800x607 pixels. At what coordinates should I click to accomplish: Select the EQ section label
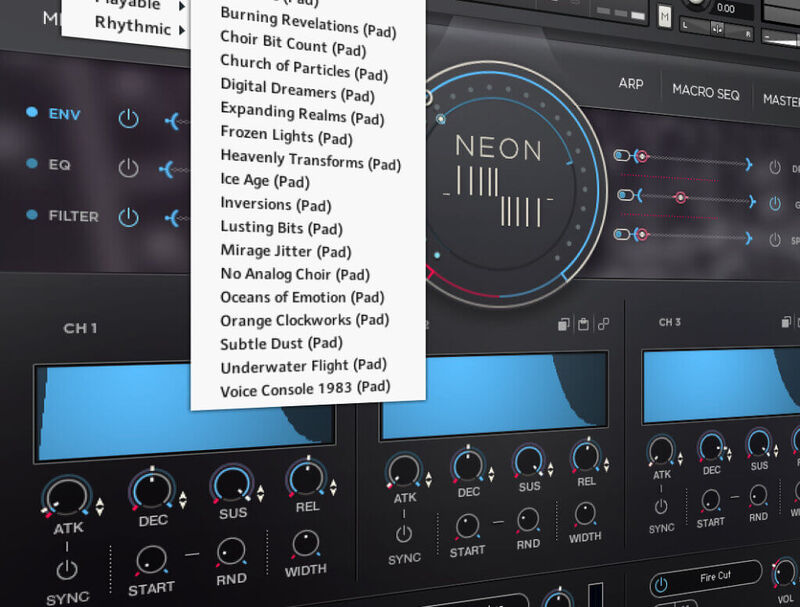point(59,165)
